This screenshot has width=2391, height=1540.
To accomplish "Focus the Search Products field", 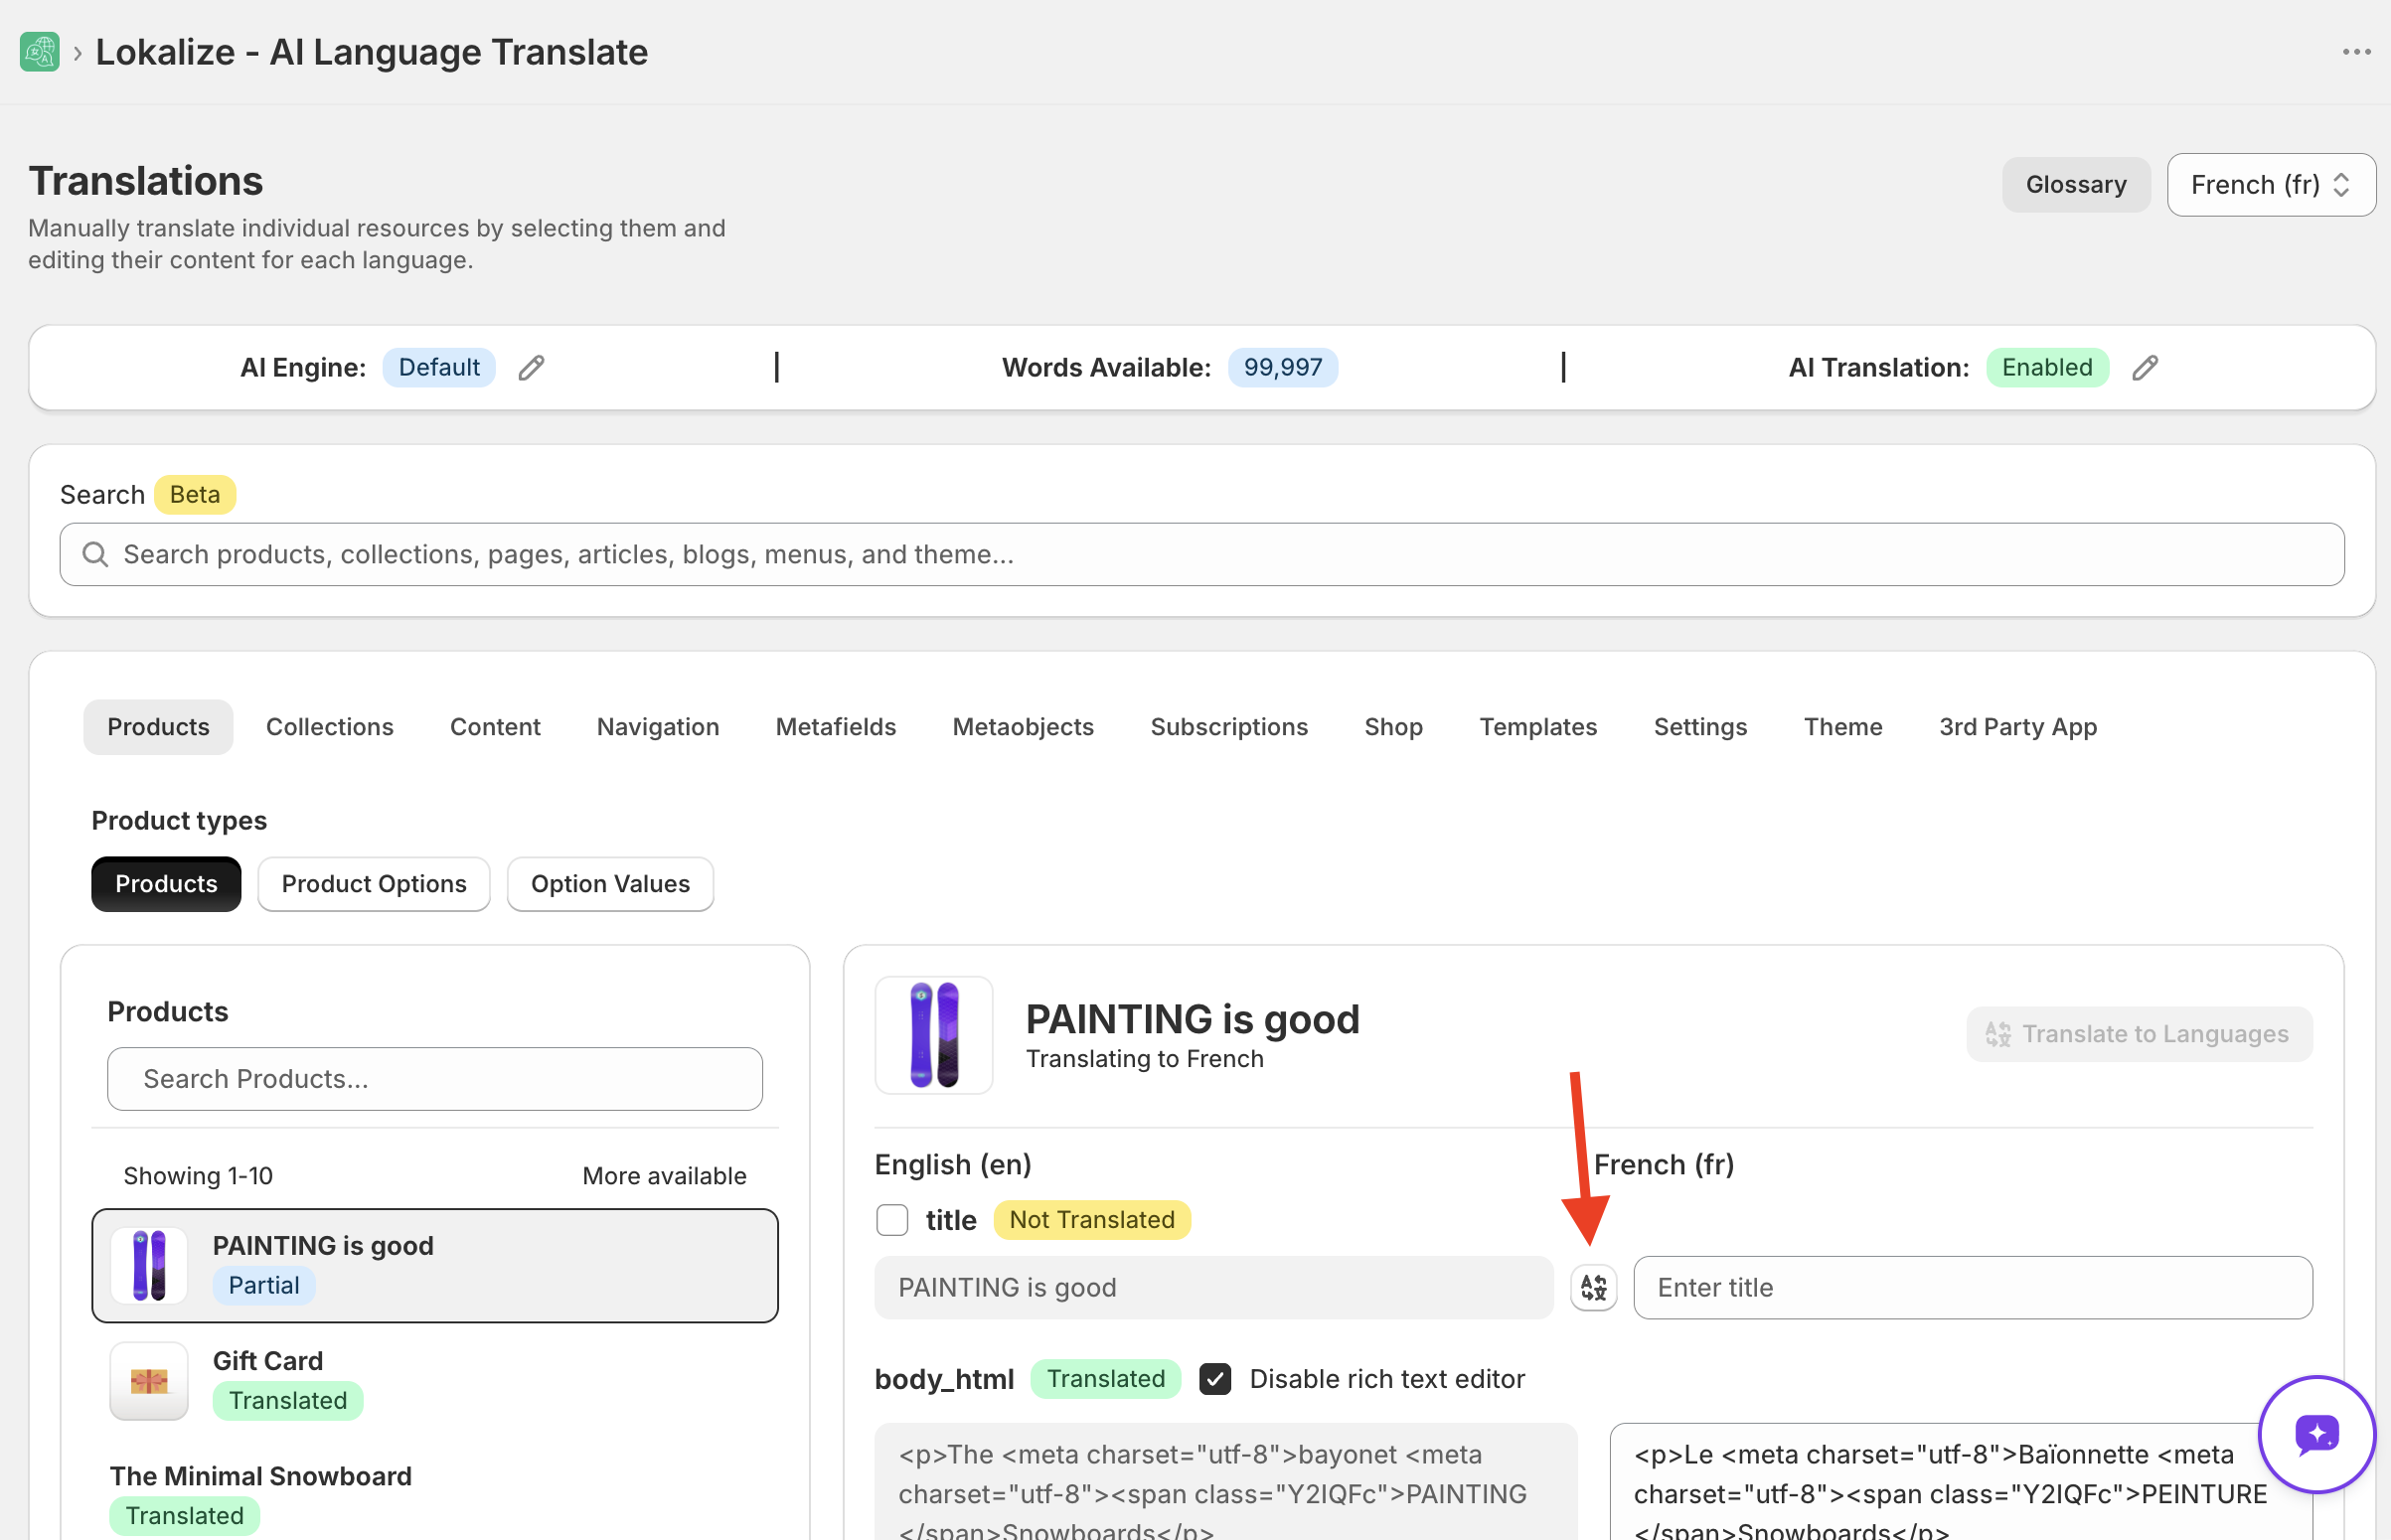I will 435,1079.
